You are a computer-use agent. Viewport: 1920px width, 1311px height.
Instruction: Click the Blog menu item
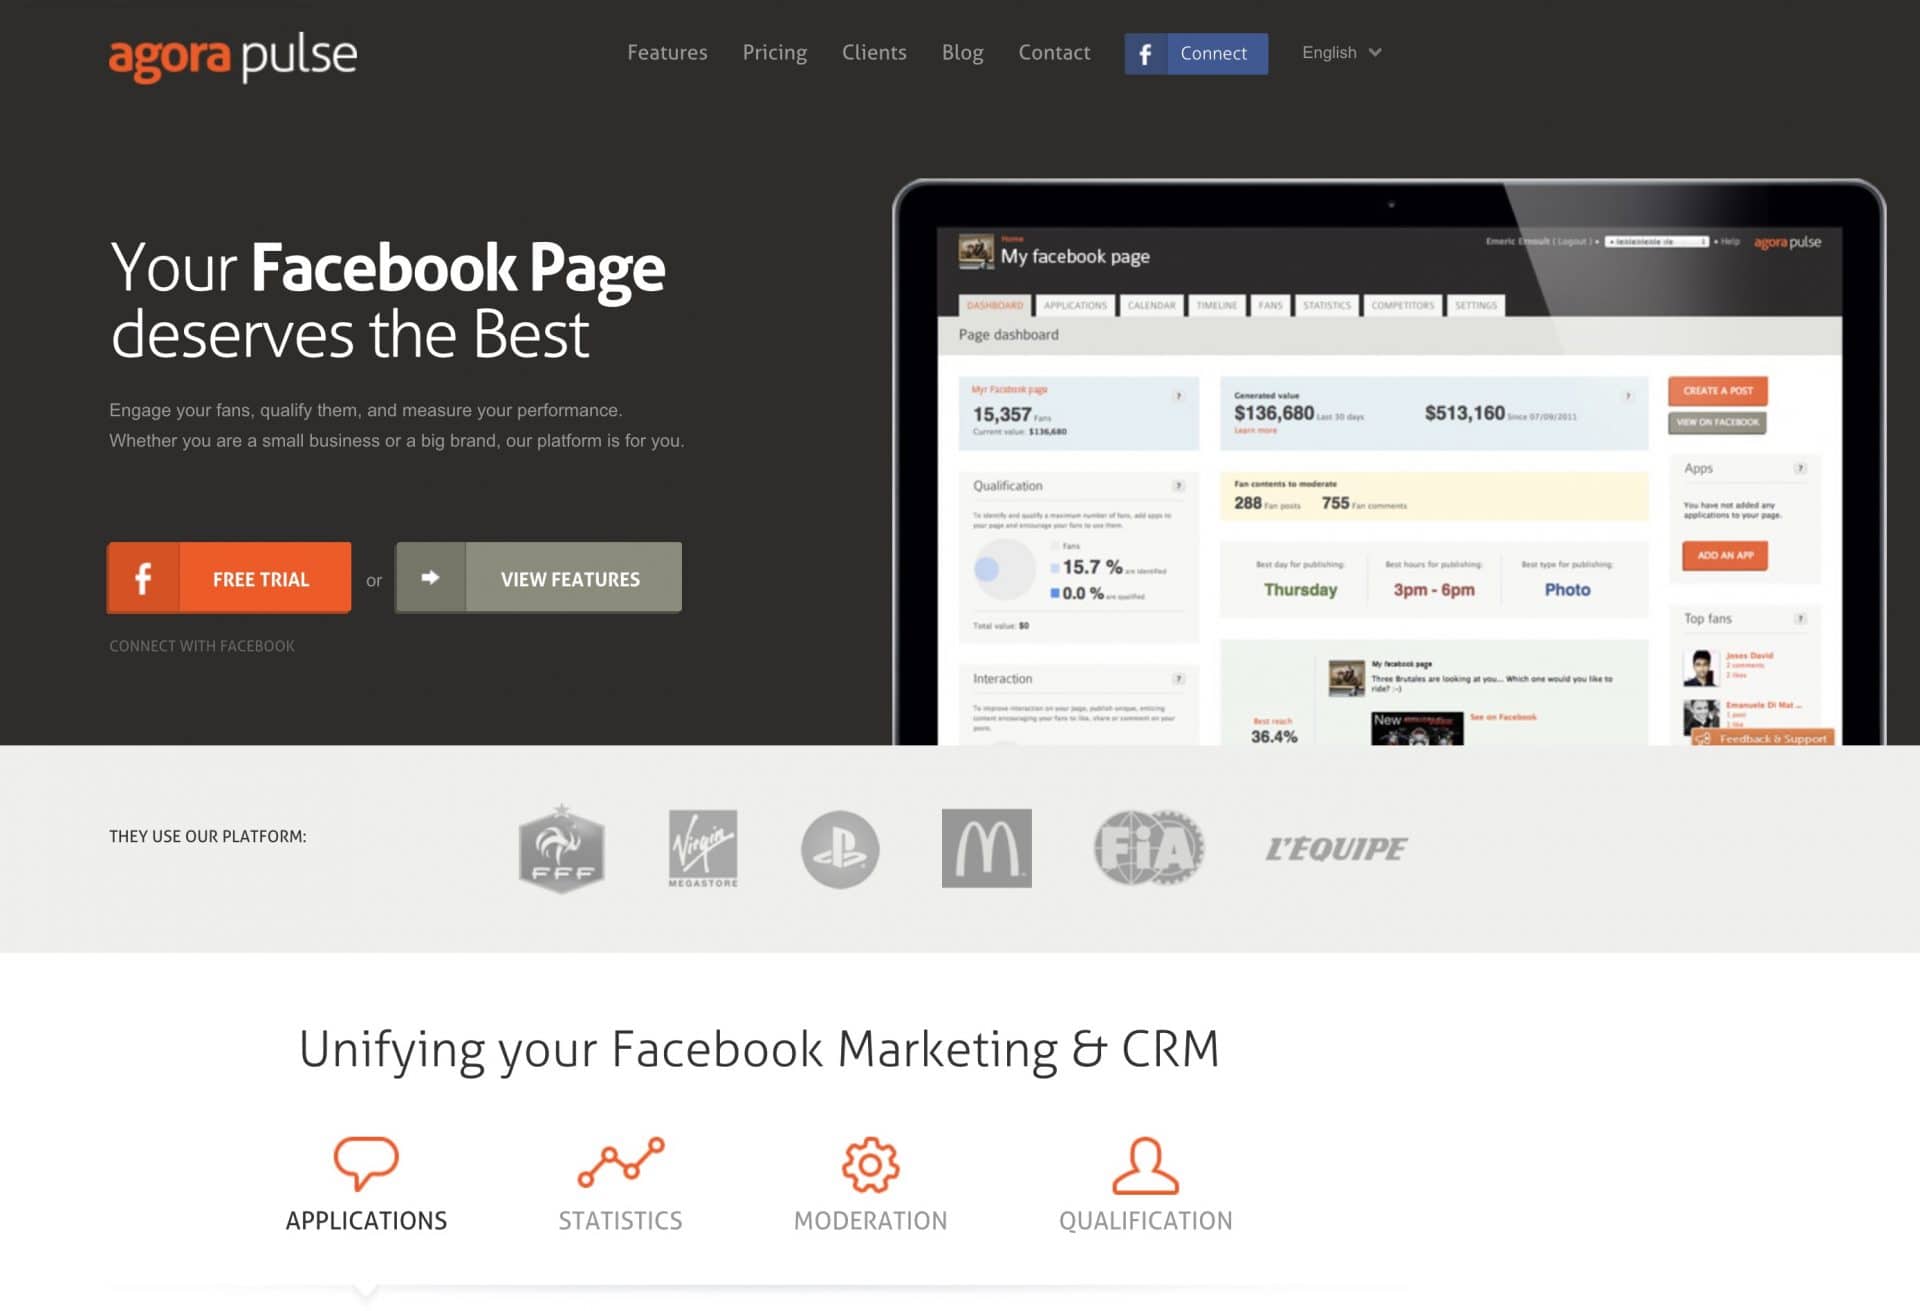coord(960,51)
